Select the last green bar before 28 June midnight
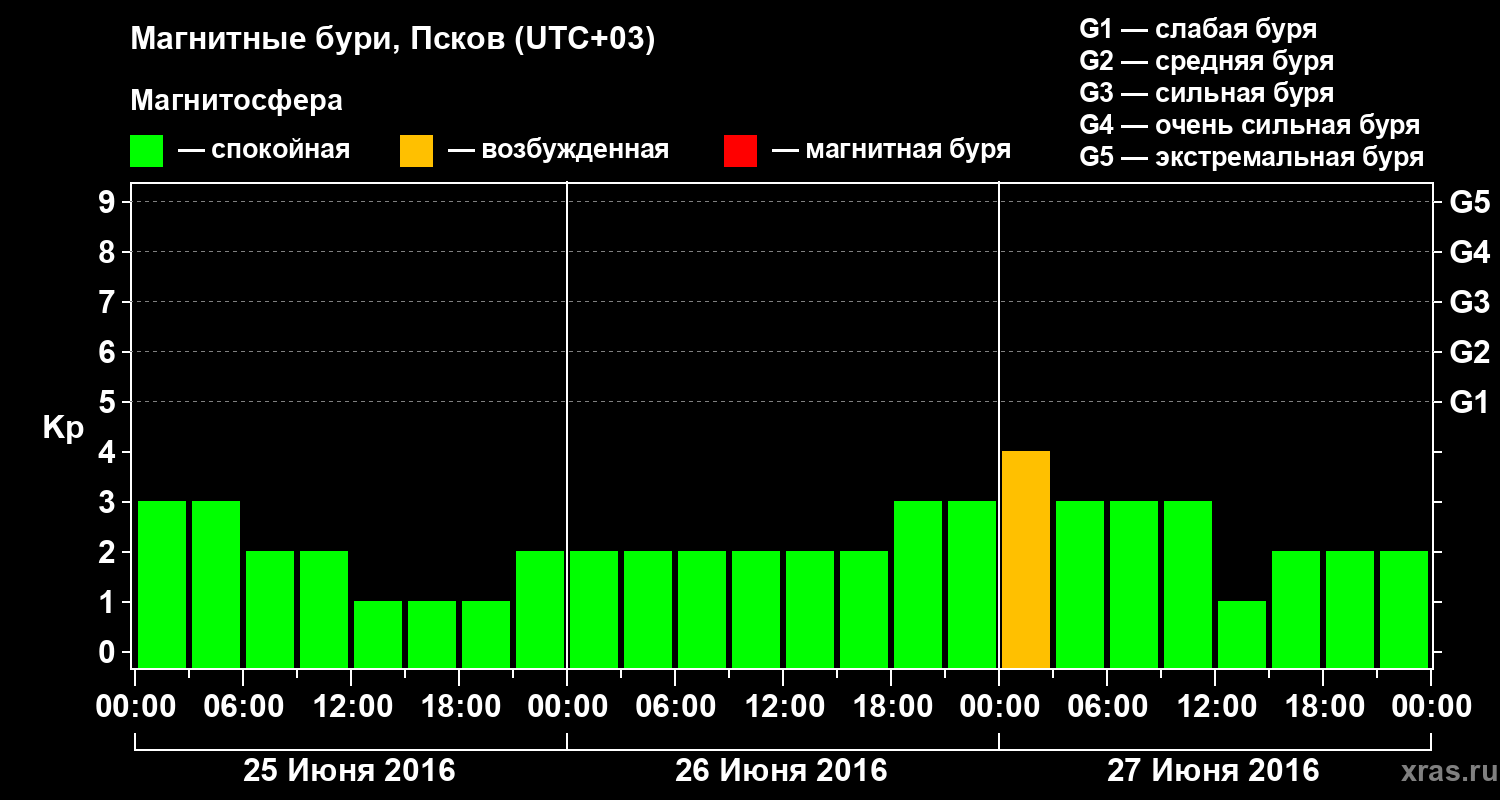1500x800 pixels. [x=1404, y=609]
